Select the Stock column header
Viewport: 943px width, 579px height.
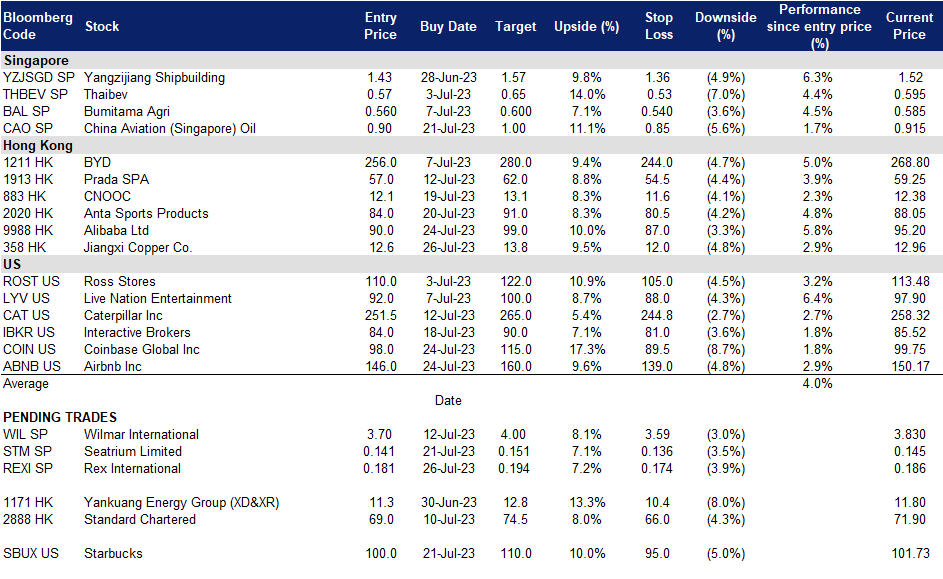[x=102, y=26]
